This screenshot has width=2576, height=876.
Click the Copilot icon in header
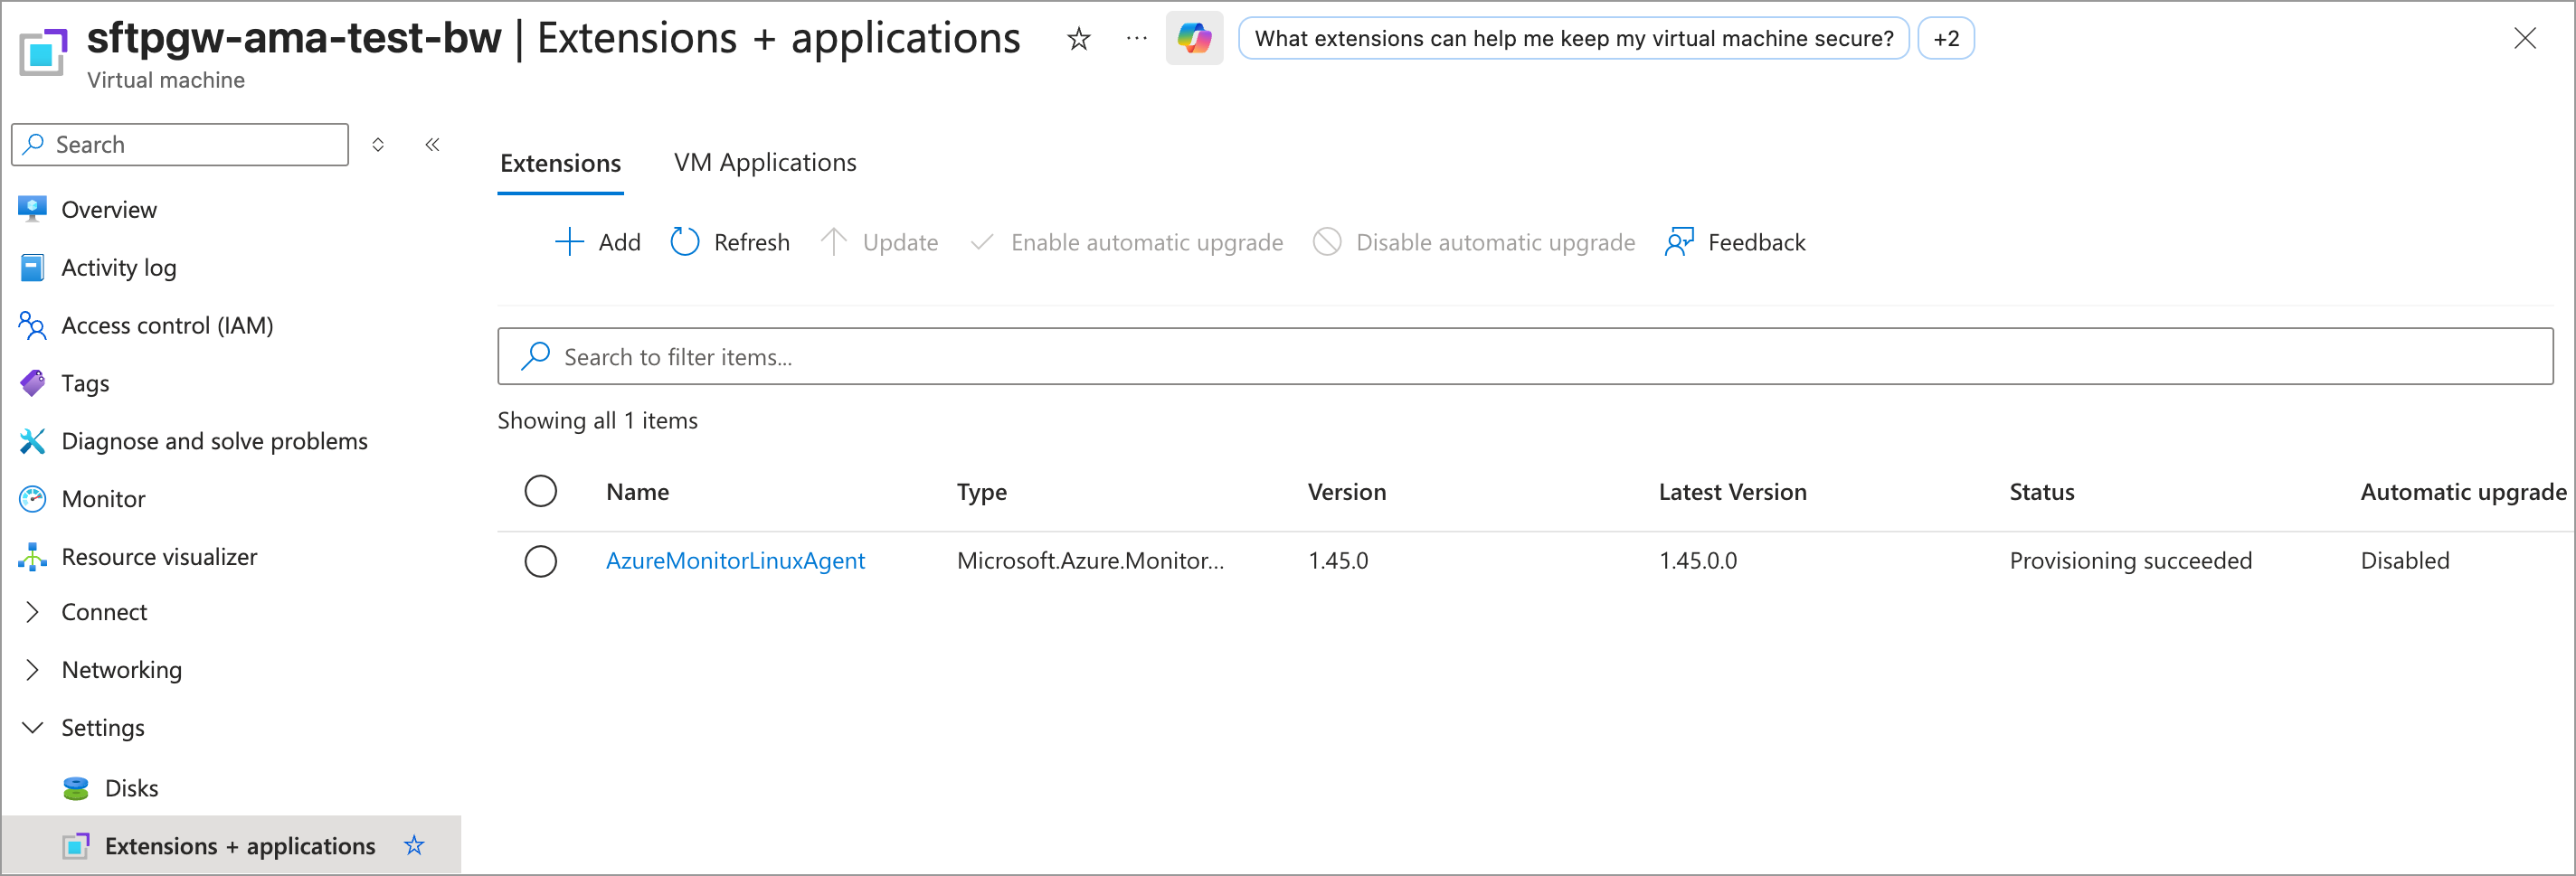click(1194, 38)
